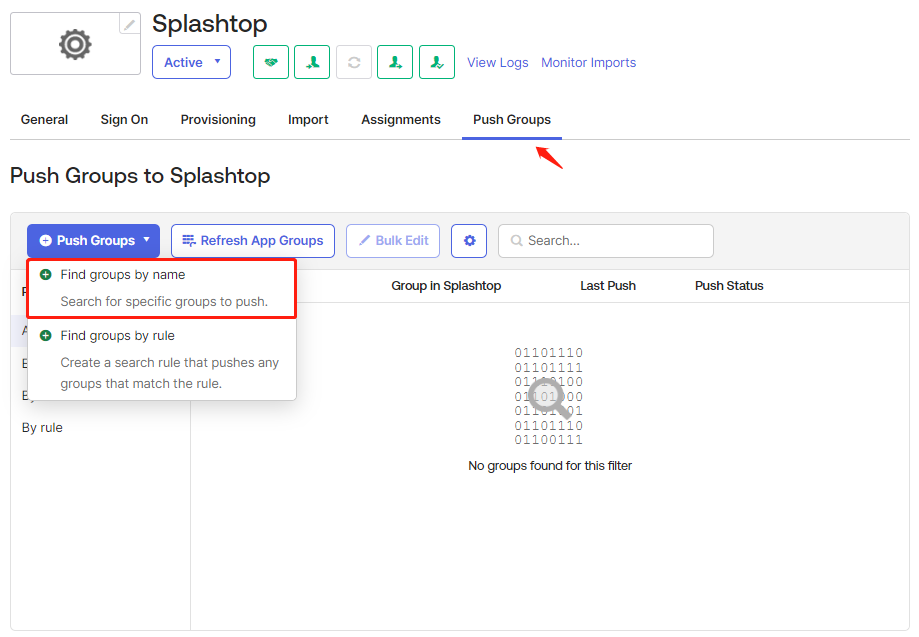
Task: Click the Push Groups to Splashtop heading
Action: [140, 176]
